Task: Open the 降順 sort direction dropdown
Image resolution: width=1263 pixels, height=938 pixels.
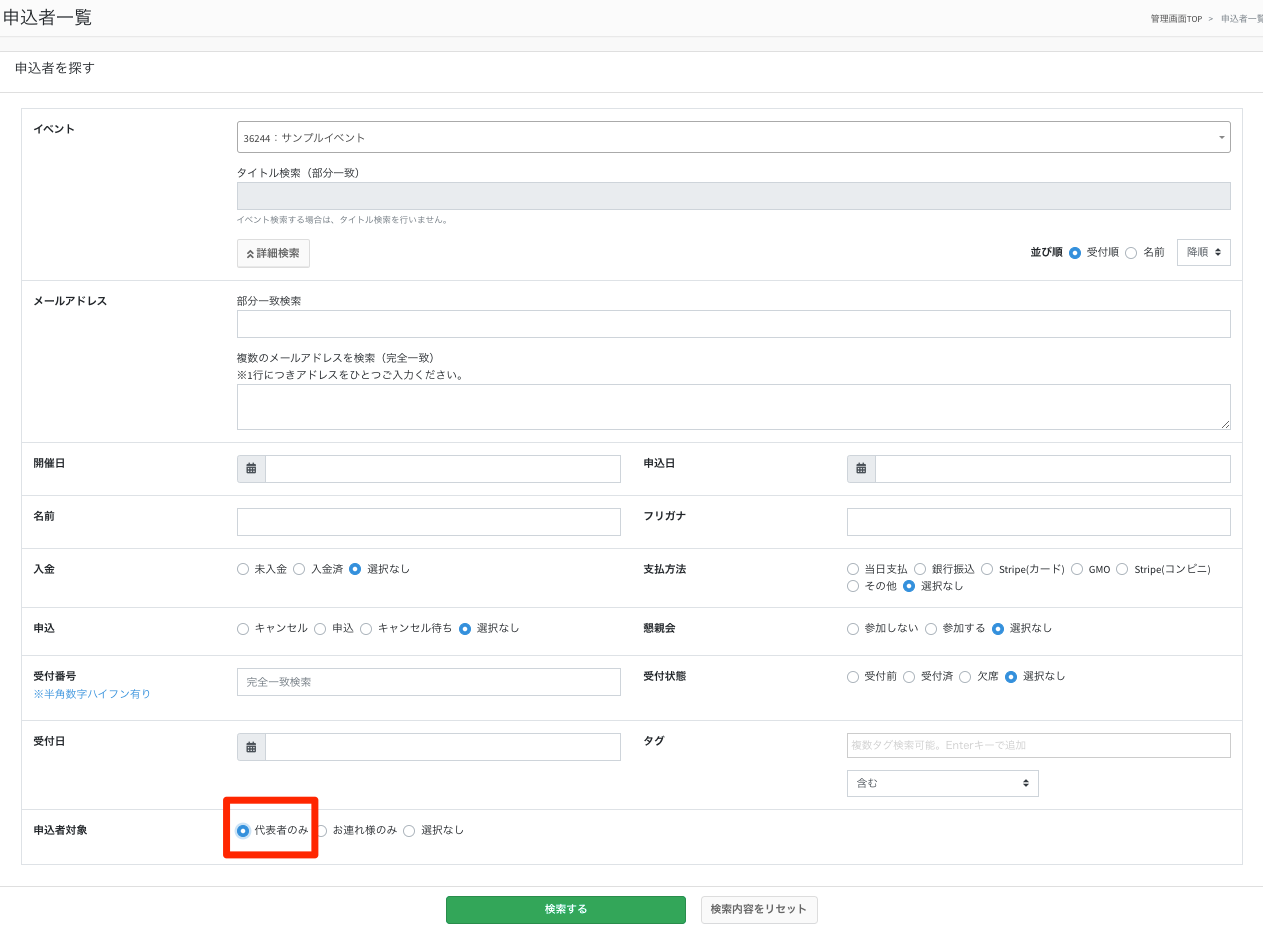Action: tap(1204, 253)
